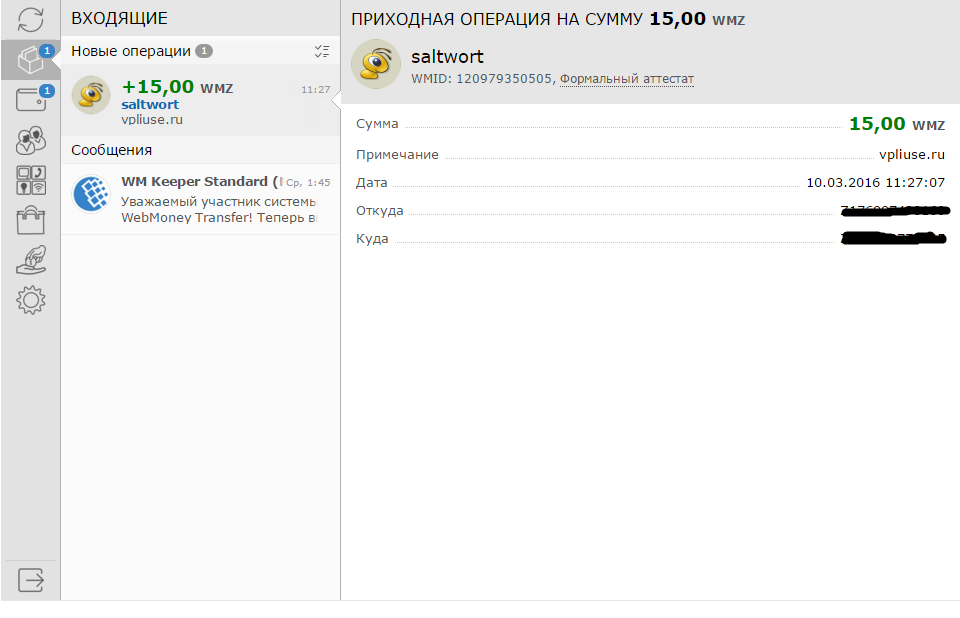The width and height of the screenshot is (960, 618).
Task: Open the saltwort sender link
Action: (150, 105)
